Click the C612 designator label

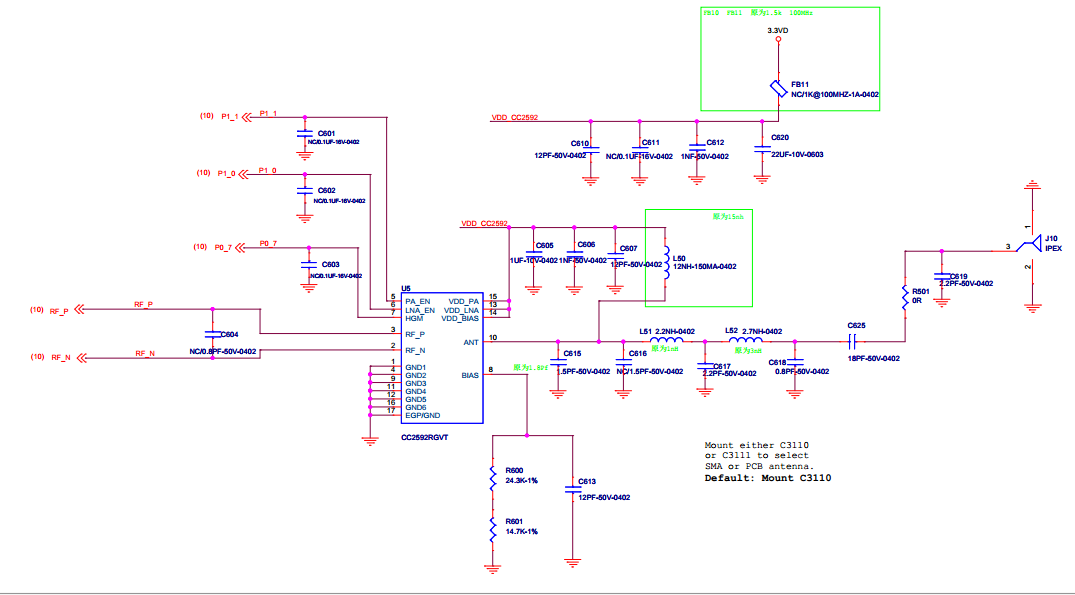[715, 143]
